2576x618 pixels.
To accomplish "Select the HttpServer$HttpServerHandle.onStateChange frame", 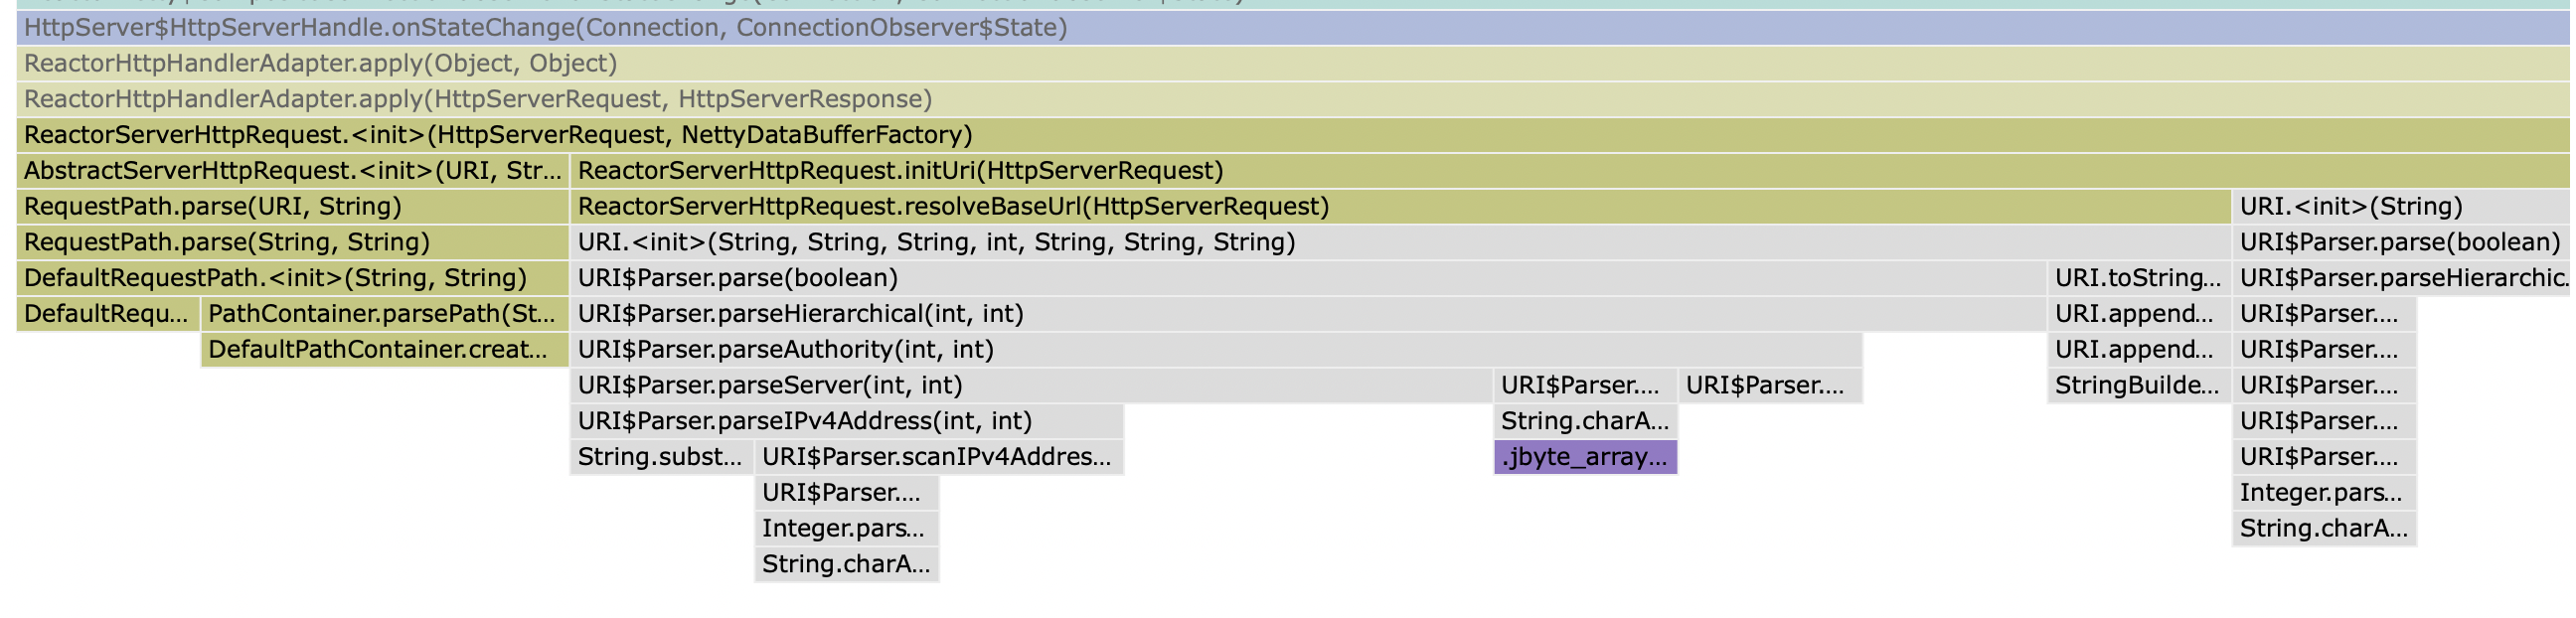I will click(x=1293, y=28).
